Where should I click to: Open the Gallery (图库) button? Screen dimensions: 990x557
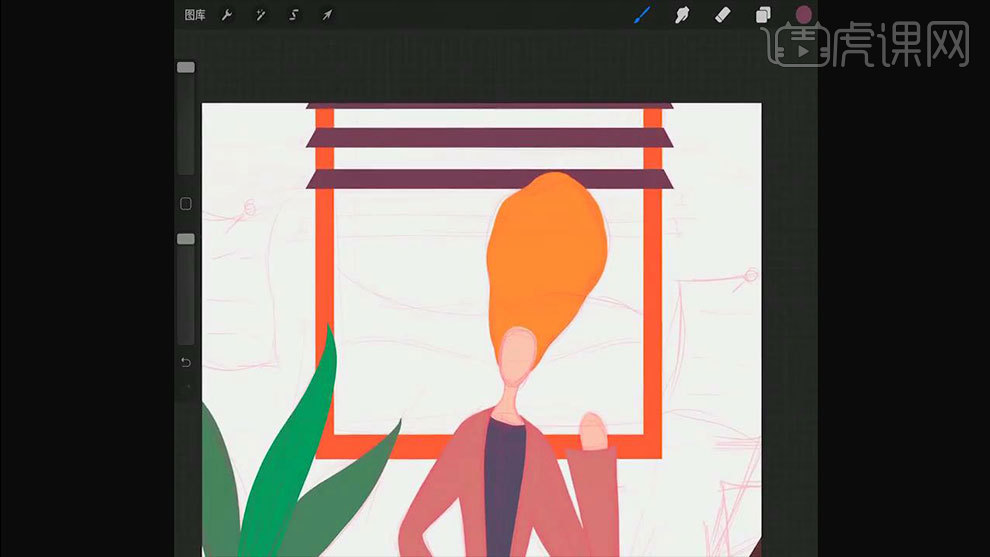(194, 15)
